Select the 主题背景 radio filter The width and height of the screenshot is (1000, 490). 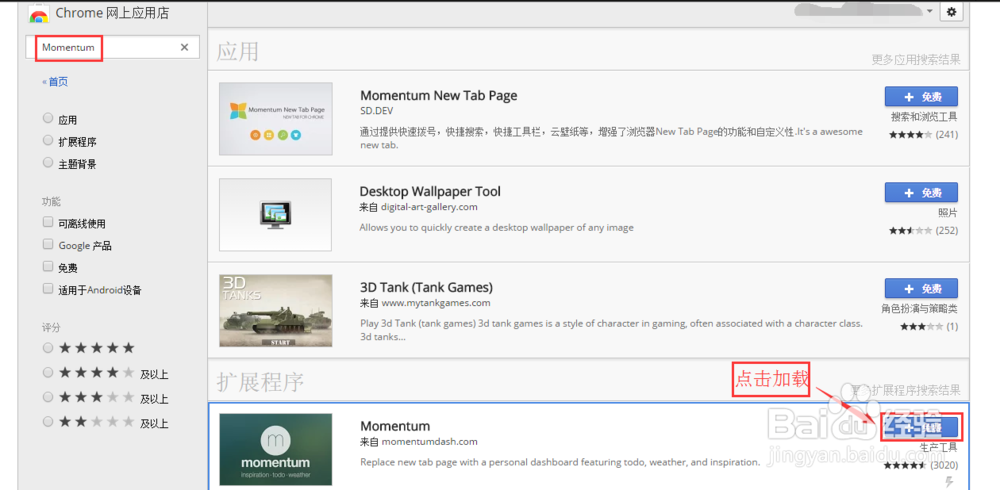pyautogui.click(x=48, y=163)
